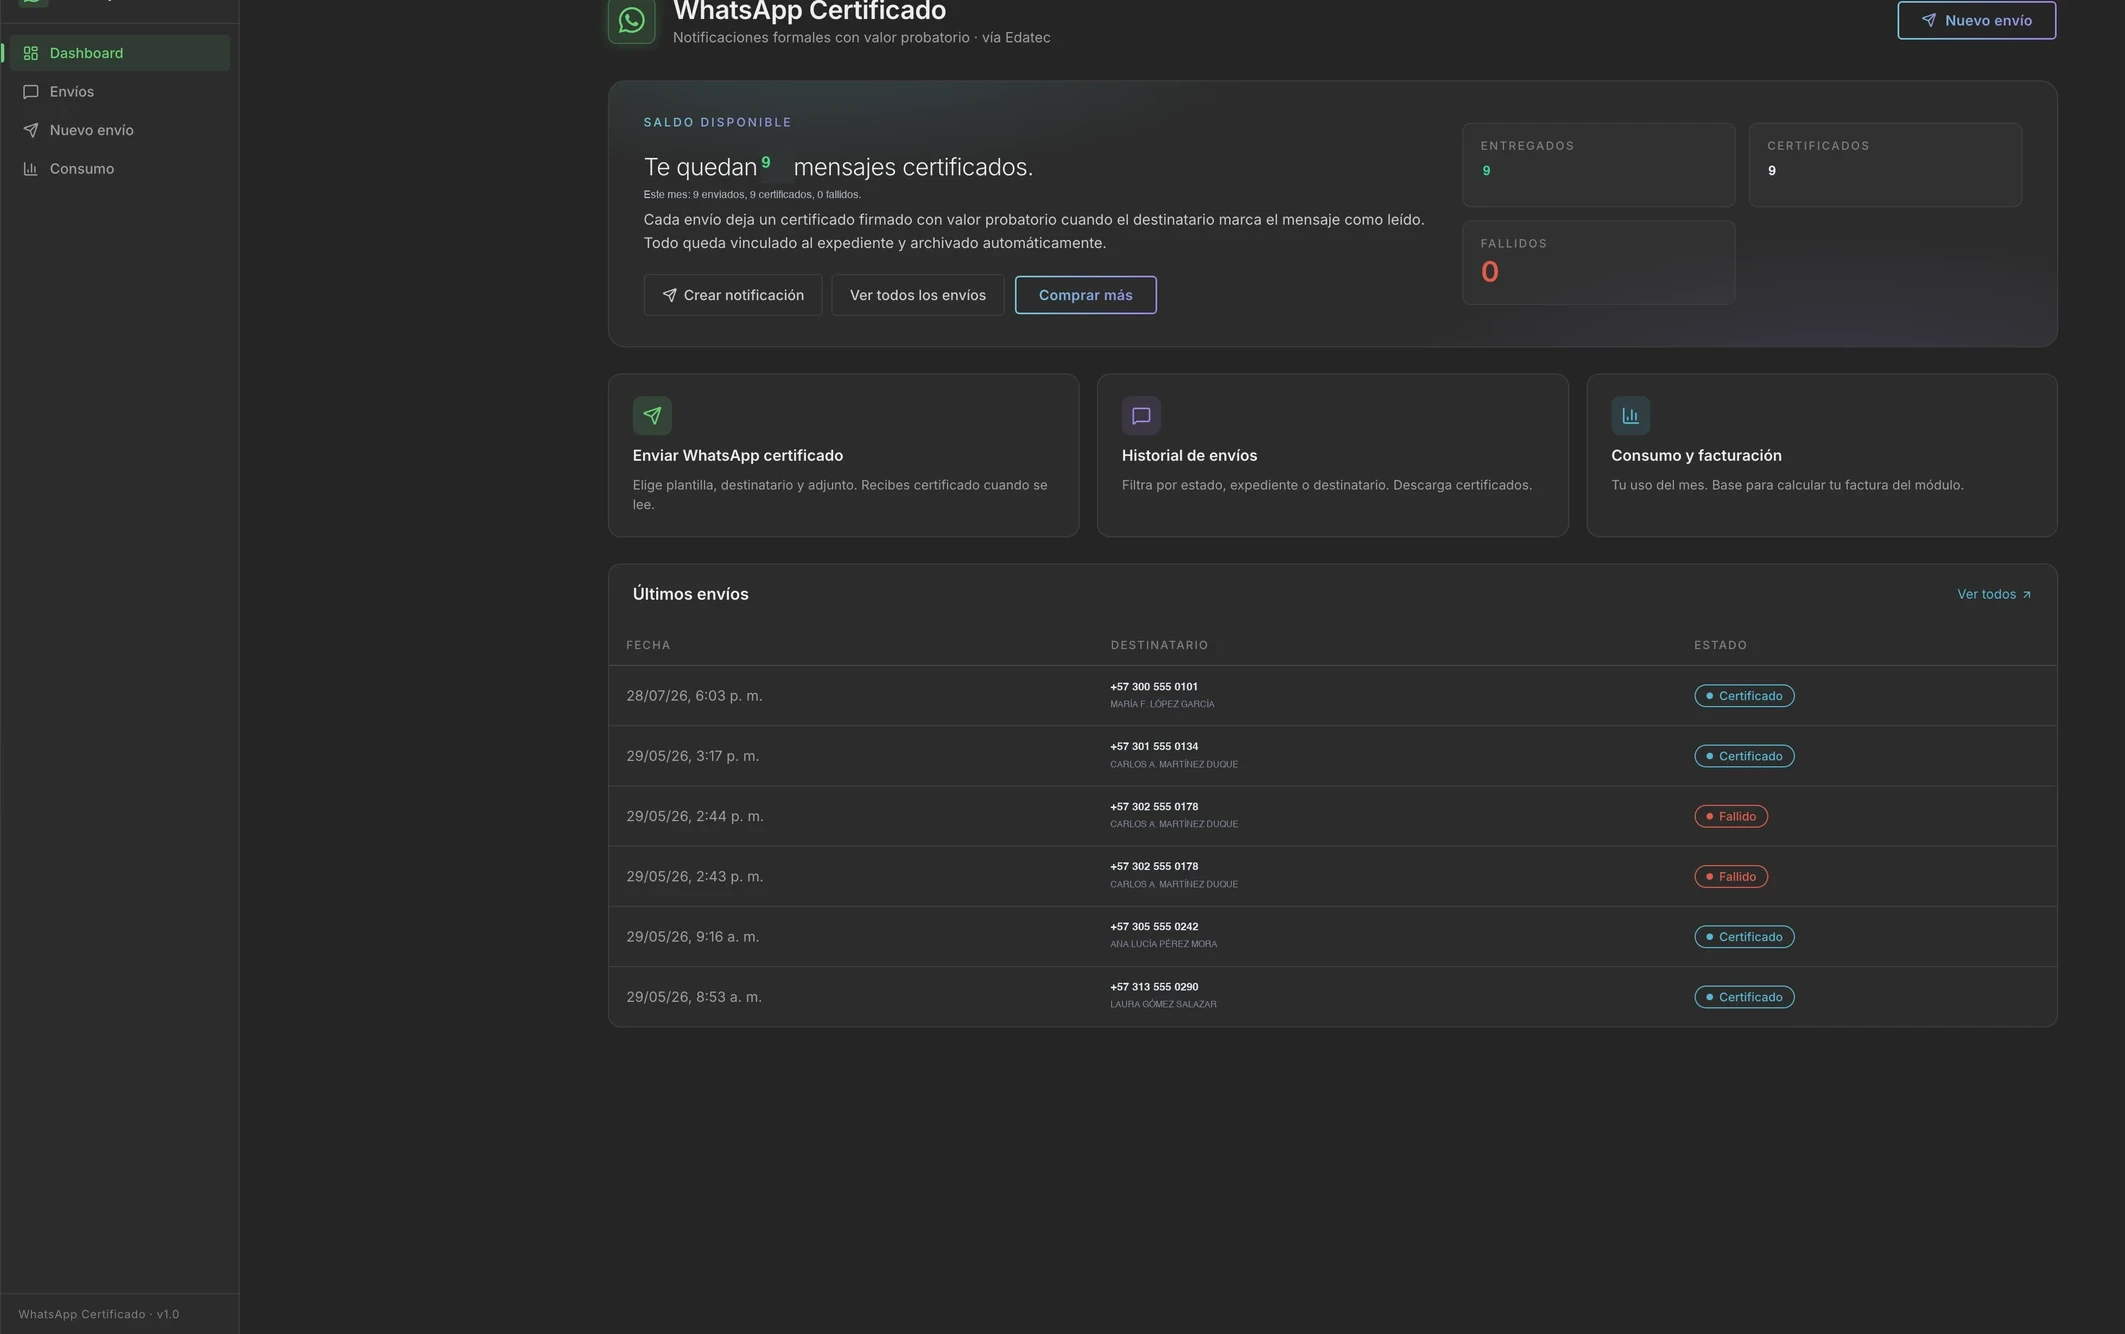Screen dimensions: 2125x1334
Task: Select the 29/05/26, 3:17 p. m. date cell
Action: pos(693,756)
